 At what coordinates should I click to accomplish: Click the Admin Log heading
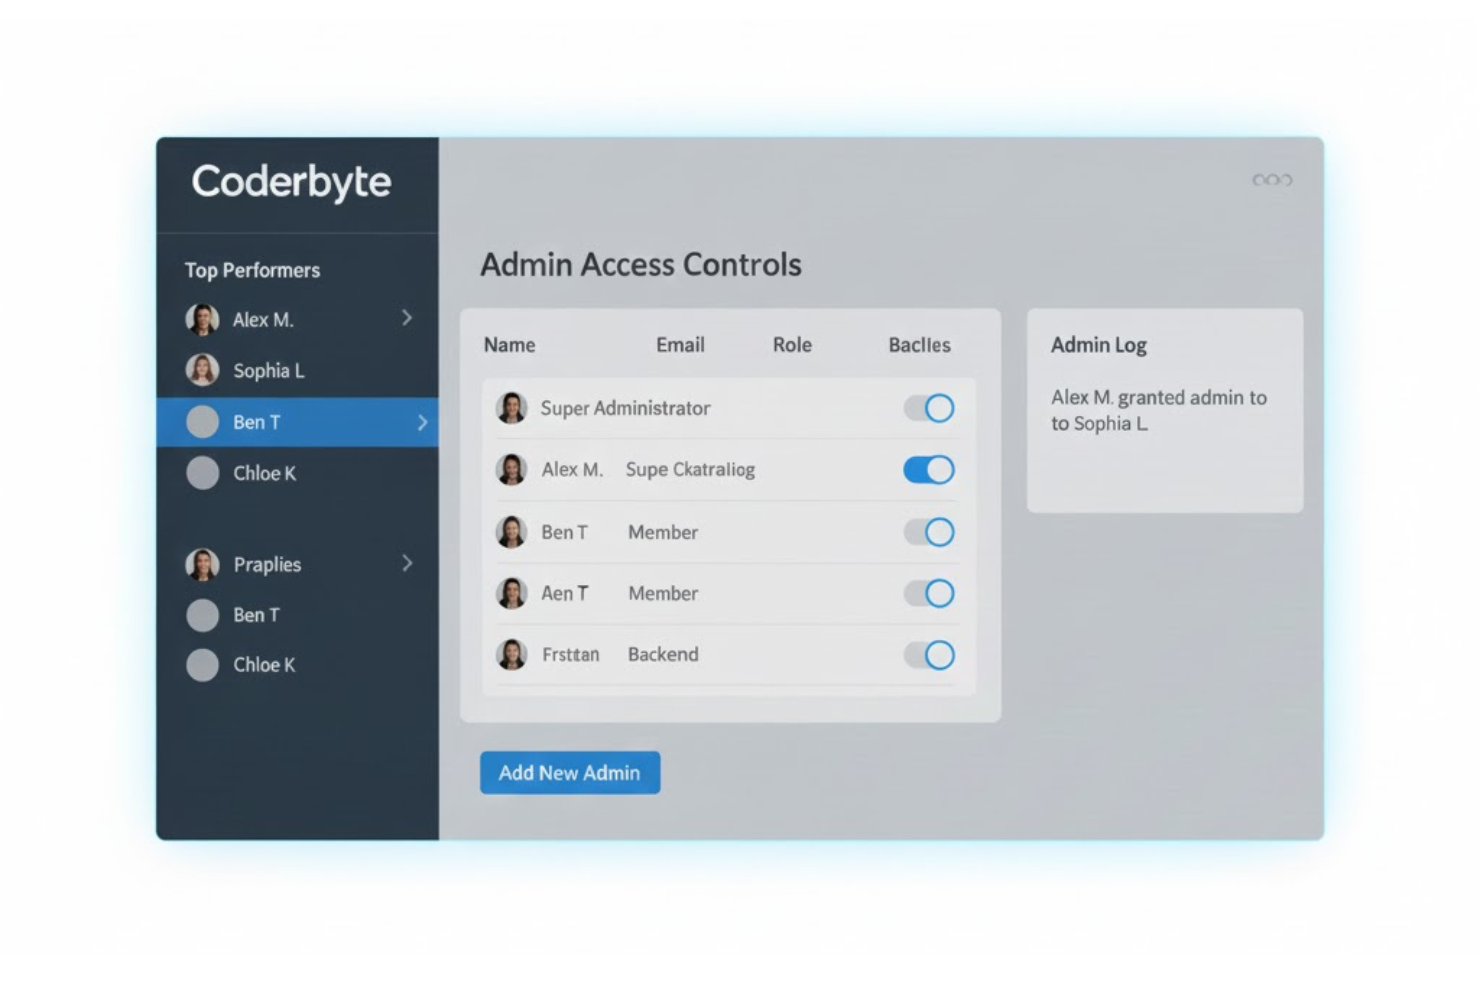point(1098,345)
